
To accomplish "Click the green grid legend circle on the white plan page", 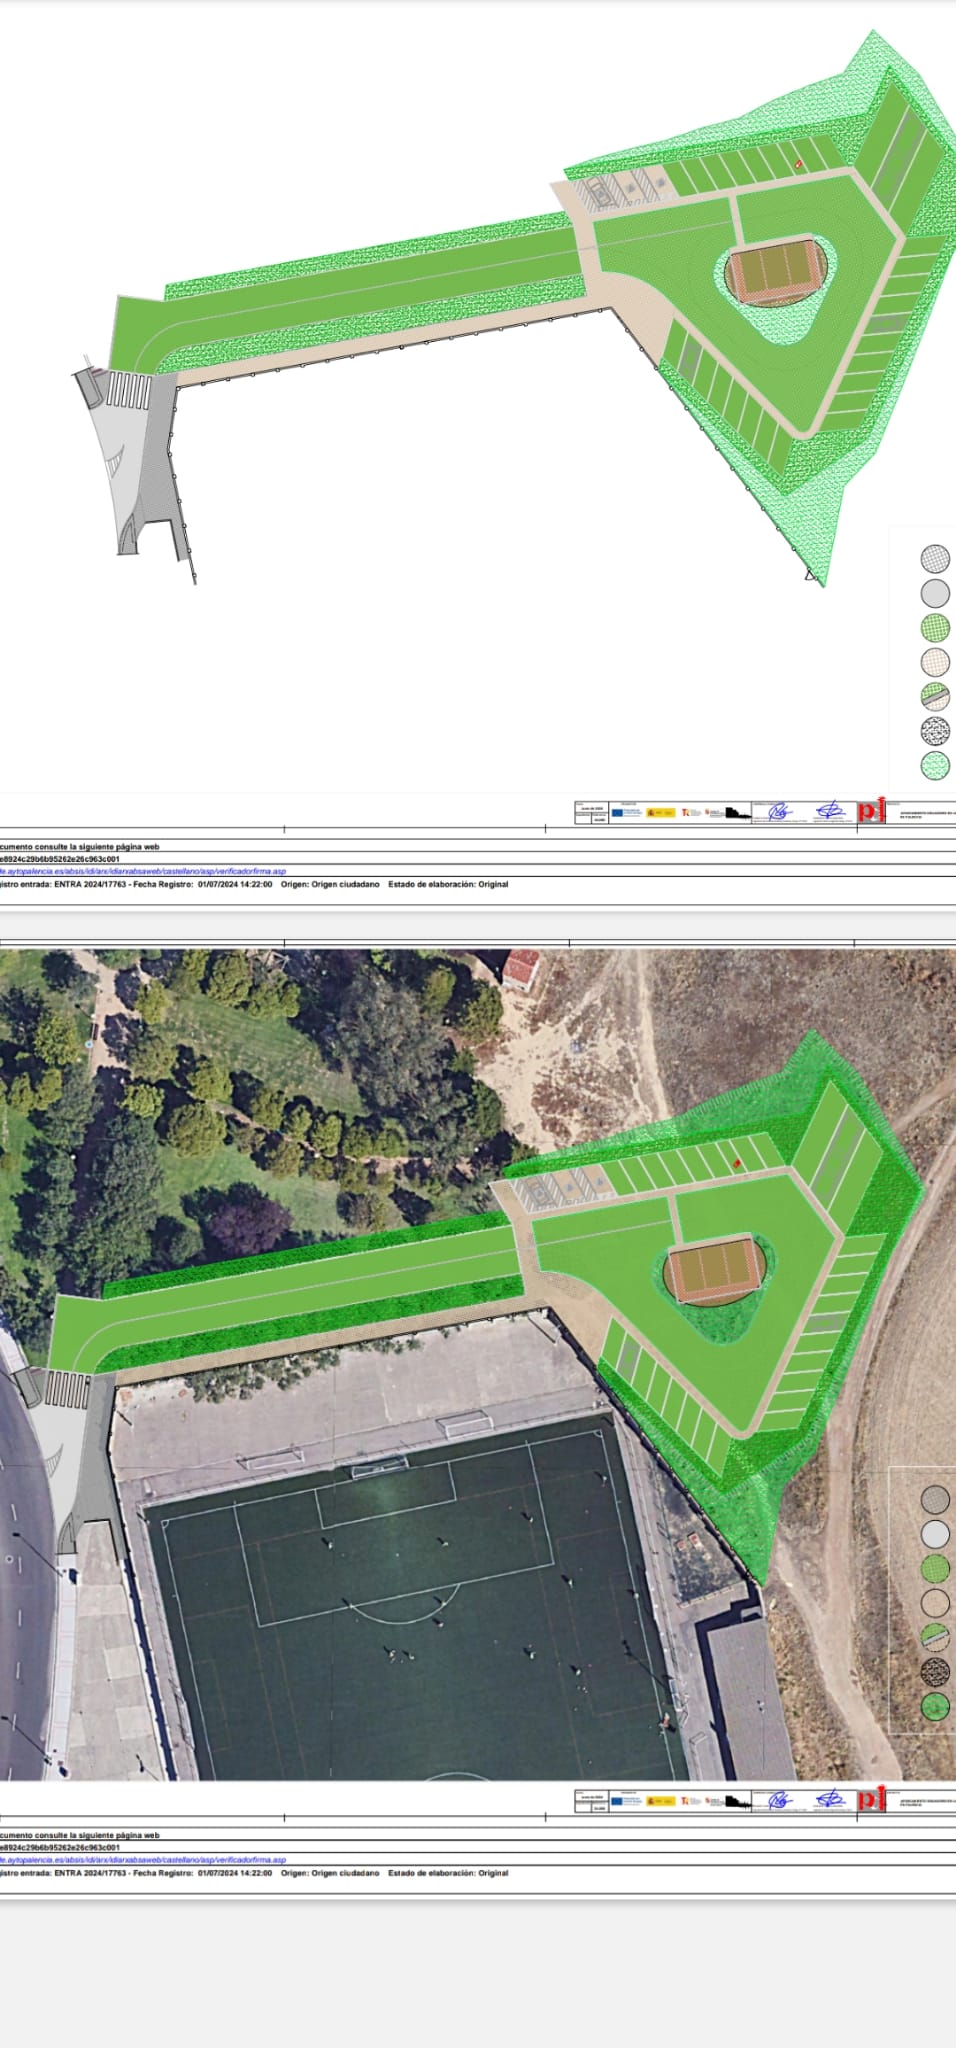I will tap(935, 628).
